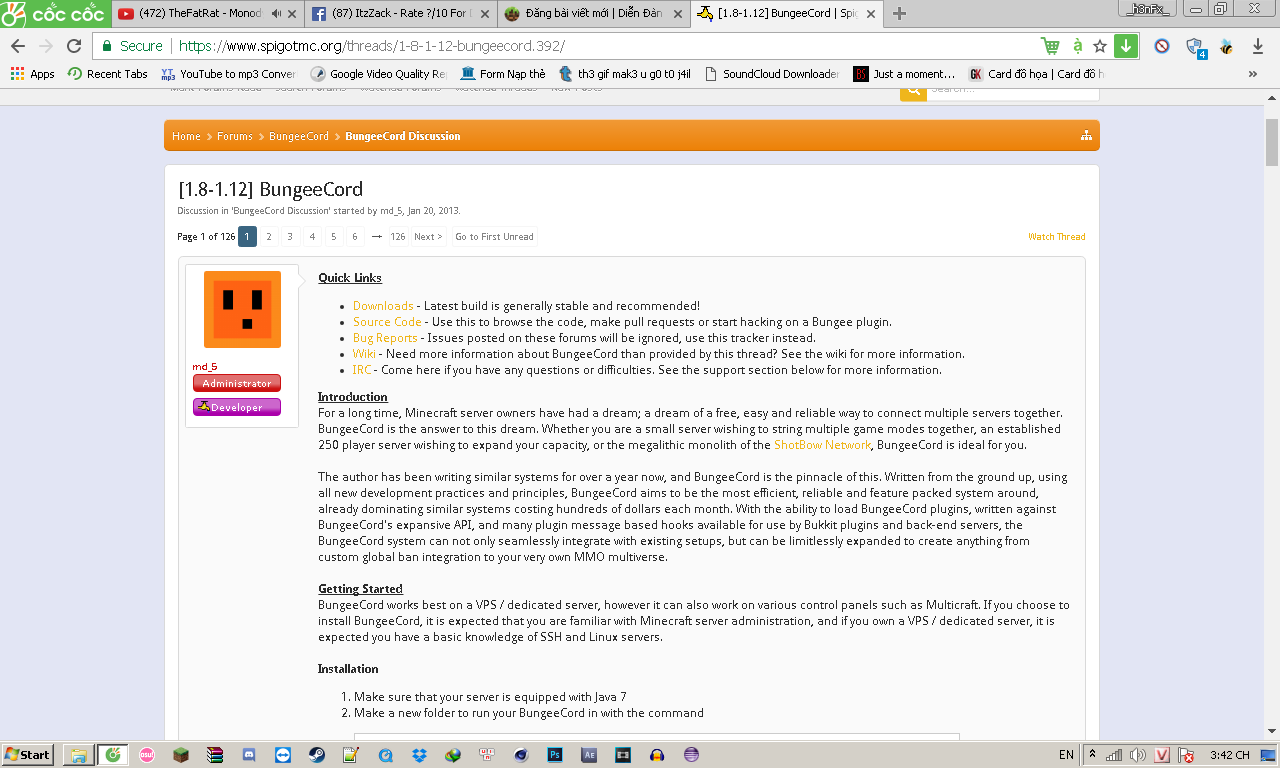Click the forum search box

tap(1012, 91)
